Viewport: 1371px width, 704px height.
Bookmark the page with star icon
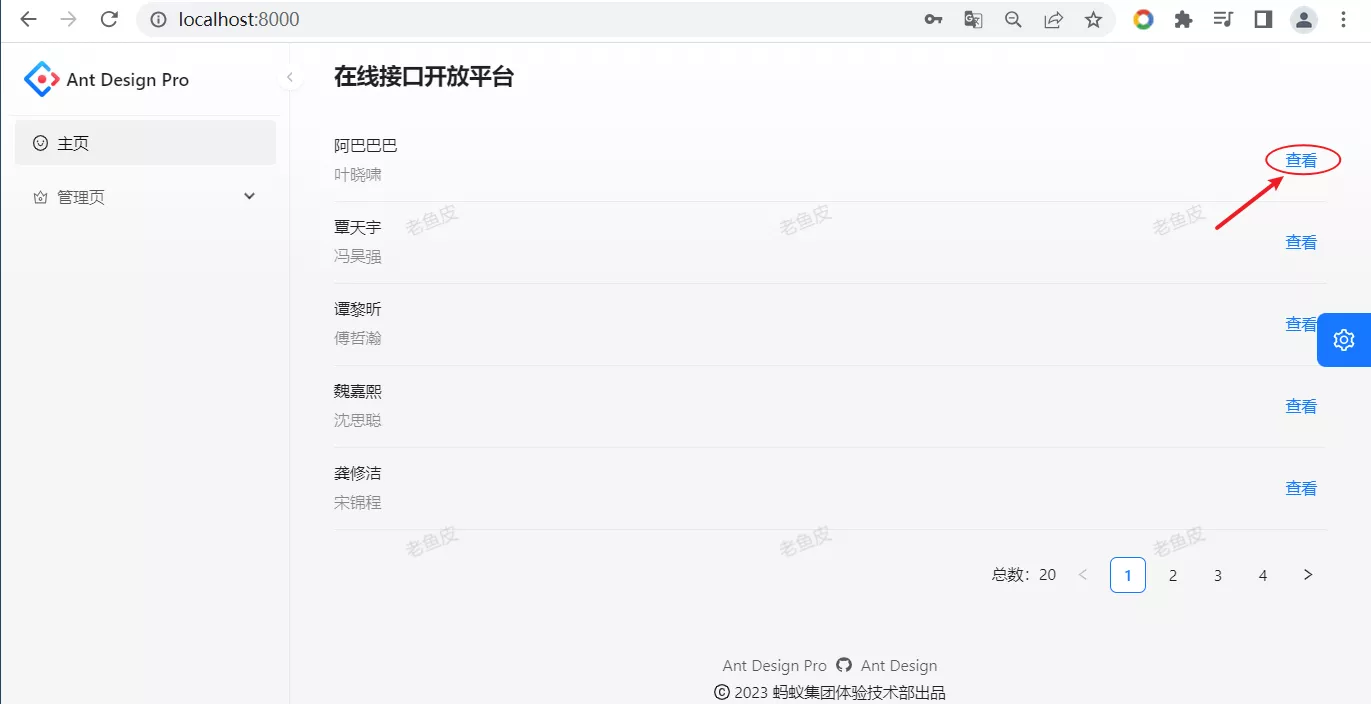(x=1093, y=19)
